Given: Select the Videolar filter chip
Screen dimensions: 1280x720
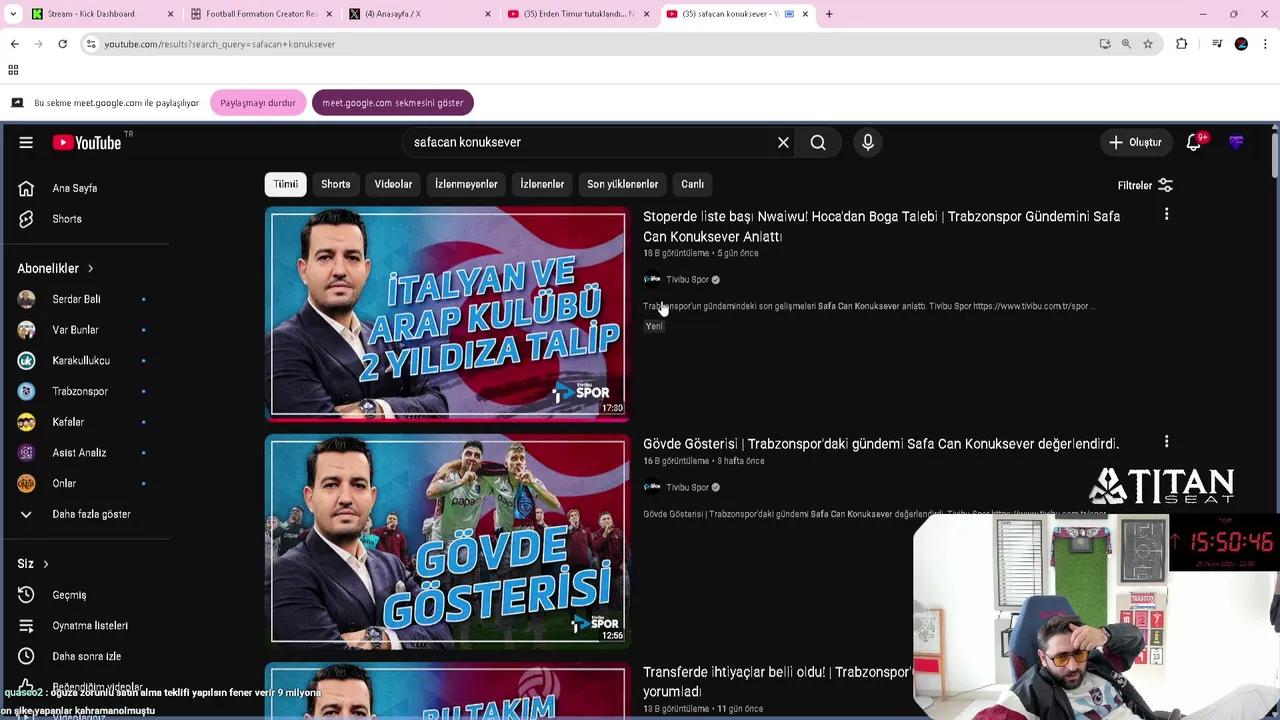Looking at the screenshot, I should coord(393,184).
